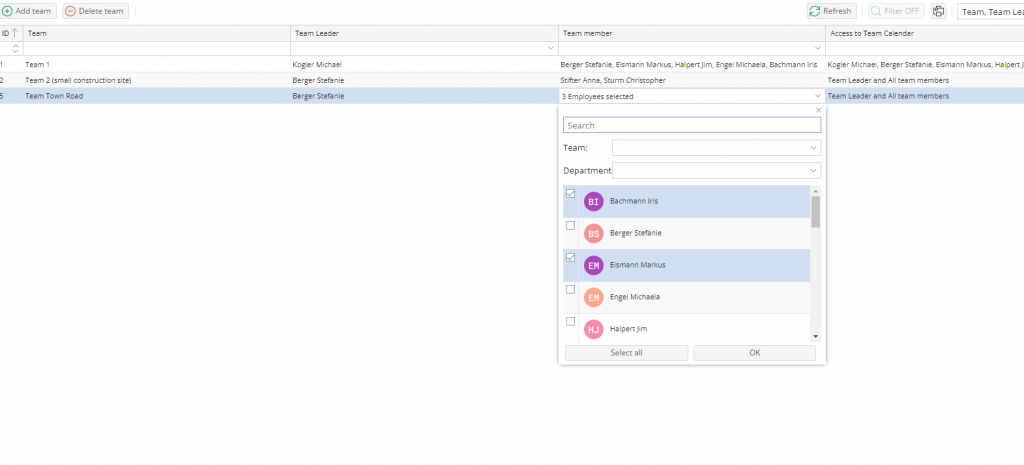
Task: Click the ID column sort arrow
Action: coord(15,33)
